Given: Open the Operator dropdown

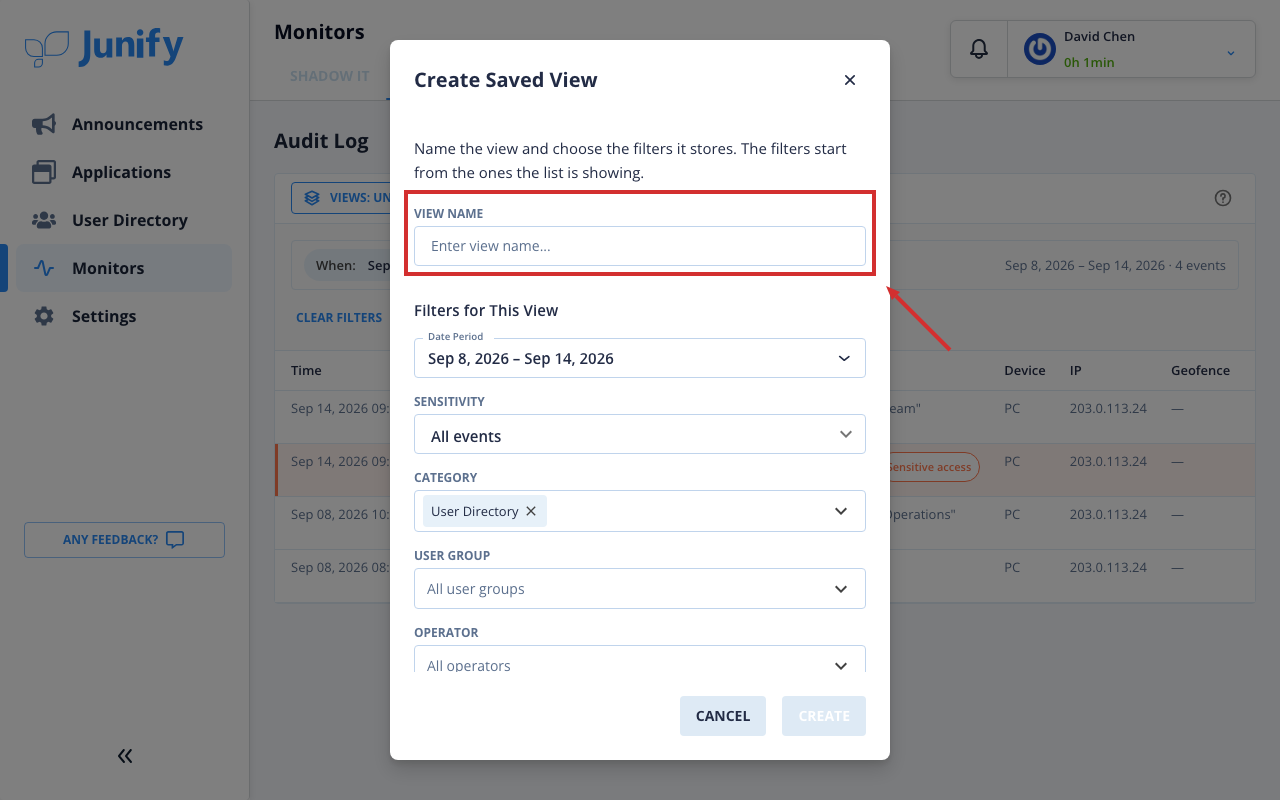Looking at the screenshot, I should click(x=640, y=659).
